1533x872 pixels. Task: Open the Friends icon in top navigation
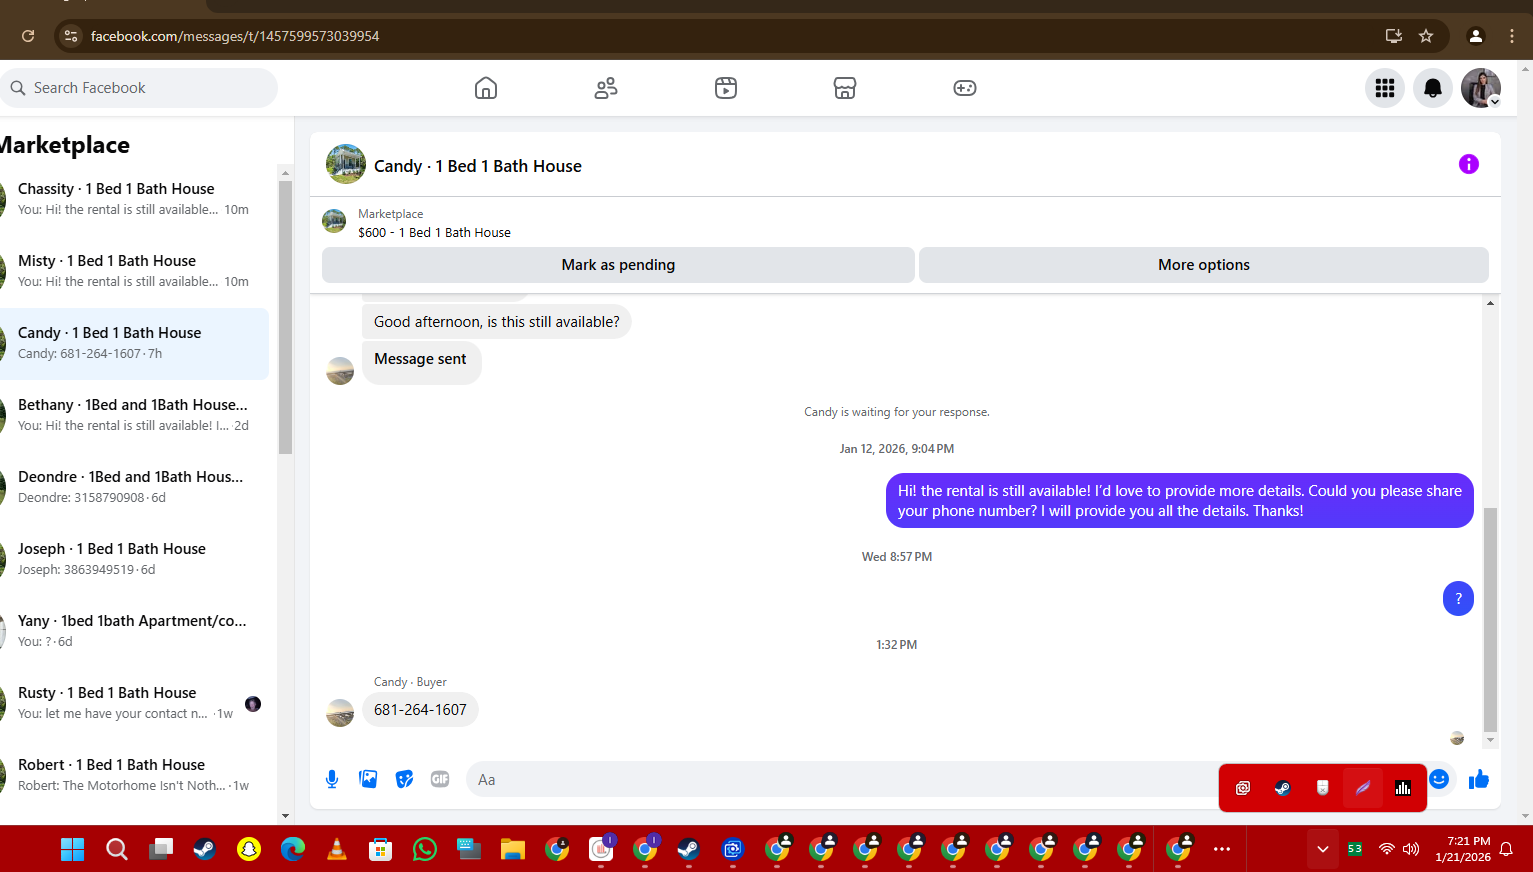[606, 88]
